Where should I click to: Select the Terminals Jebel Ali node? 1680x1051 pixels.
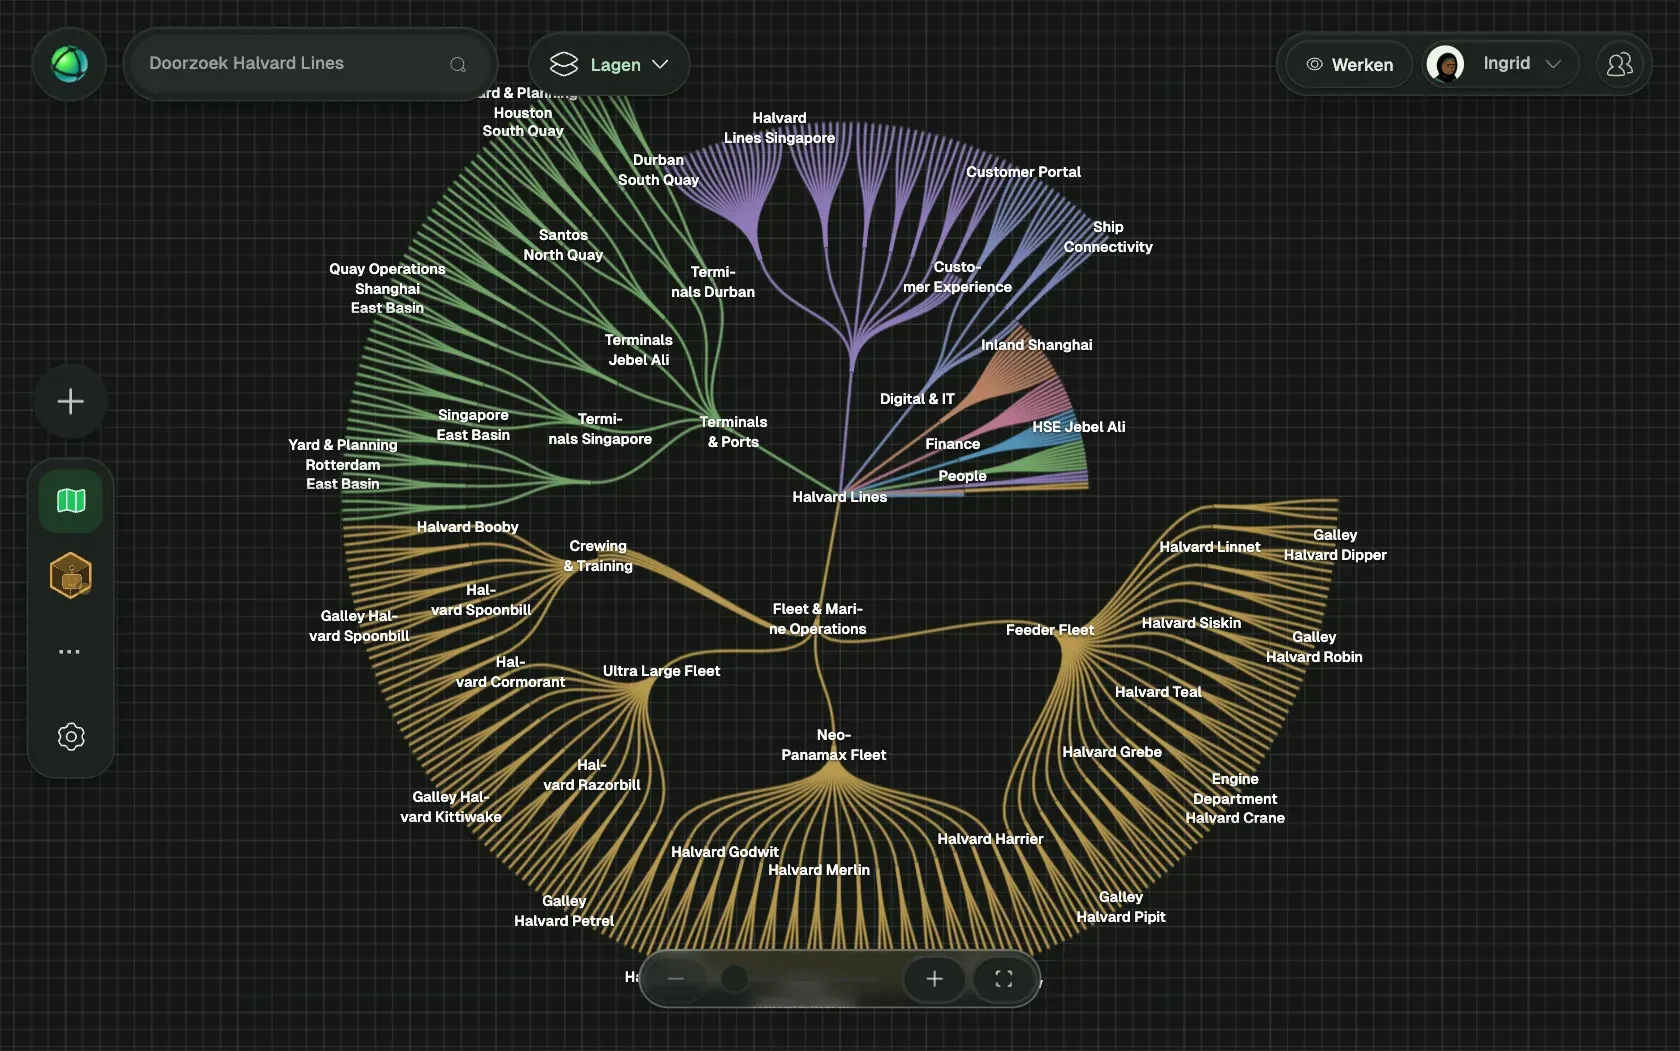coord(638,350)
